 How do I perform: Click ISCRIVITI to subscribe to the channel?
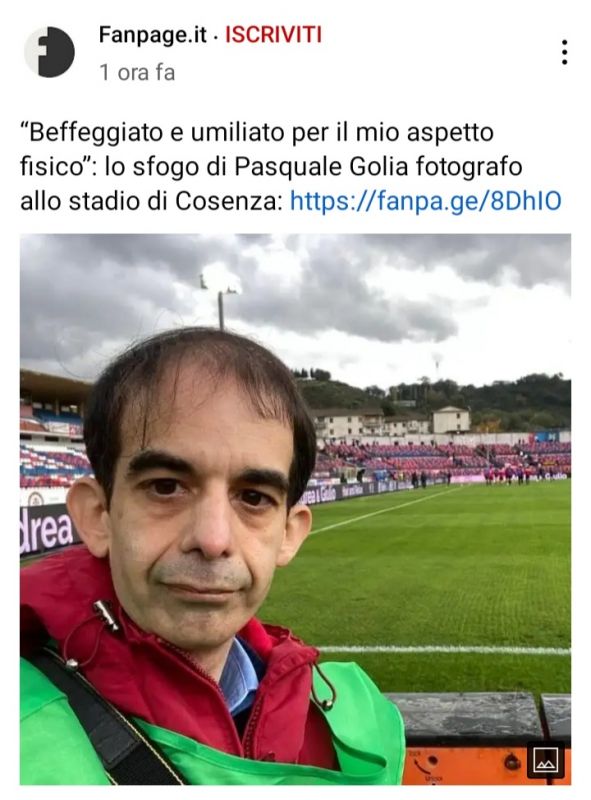273,35
